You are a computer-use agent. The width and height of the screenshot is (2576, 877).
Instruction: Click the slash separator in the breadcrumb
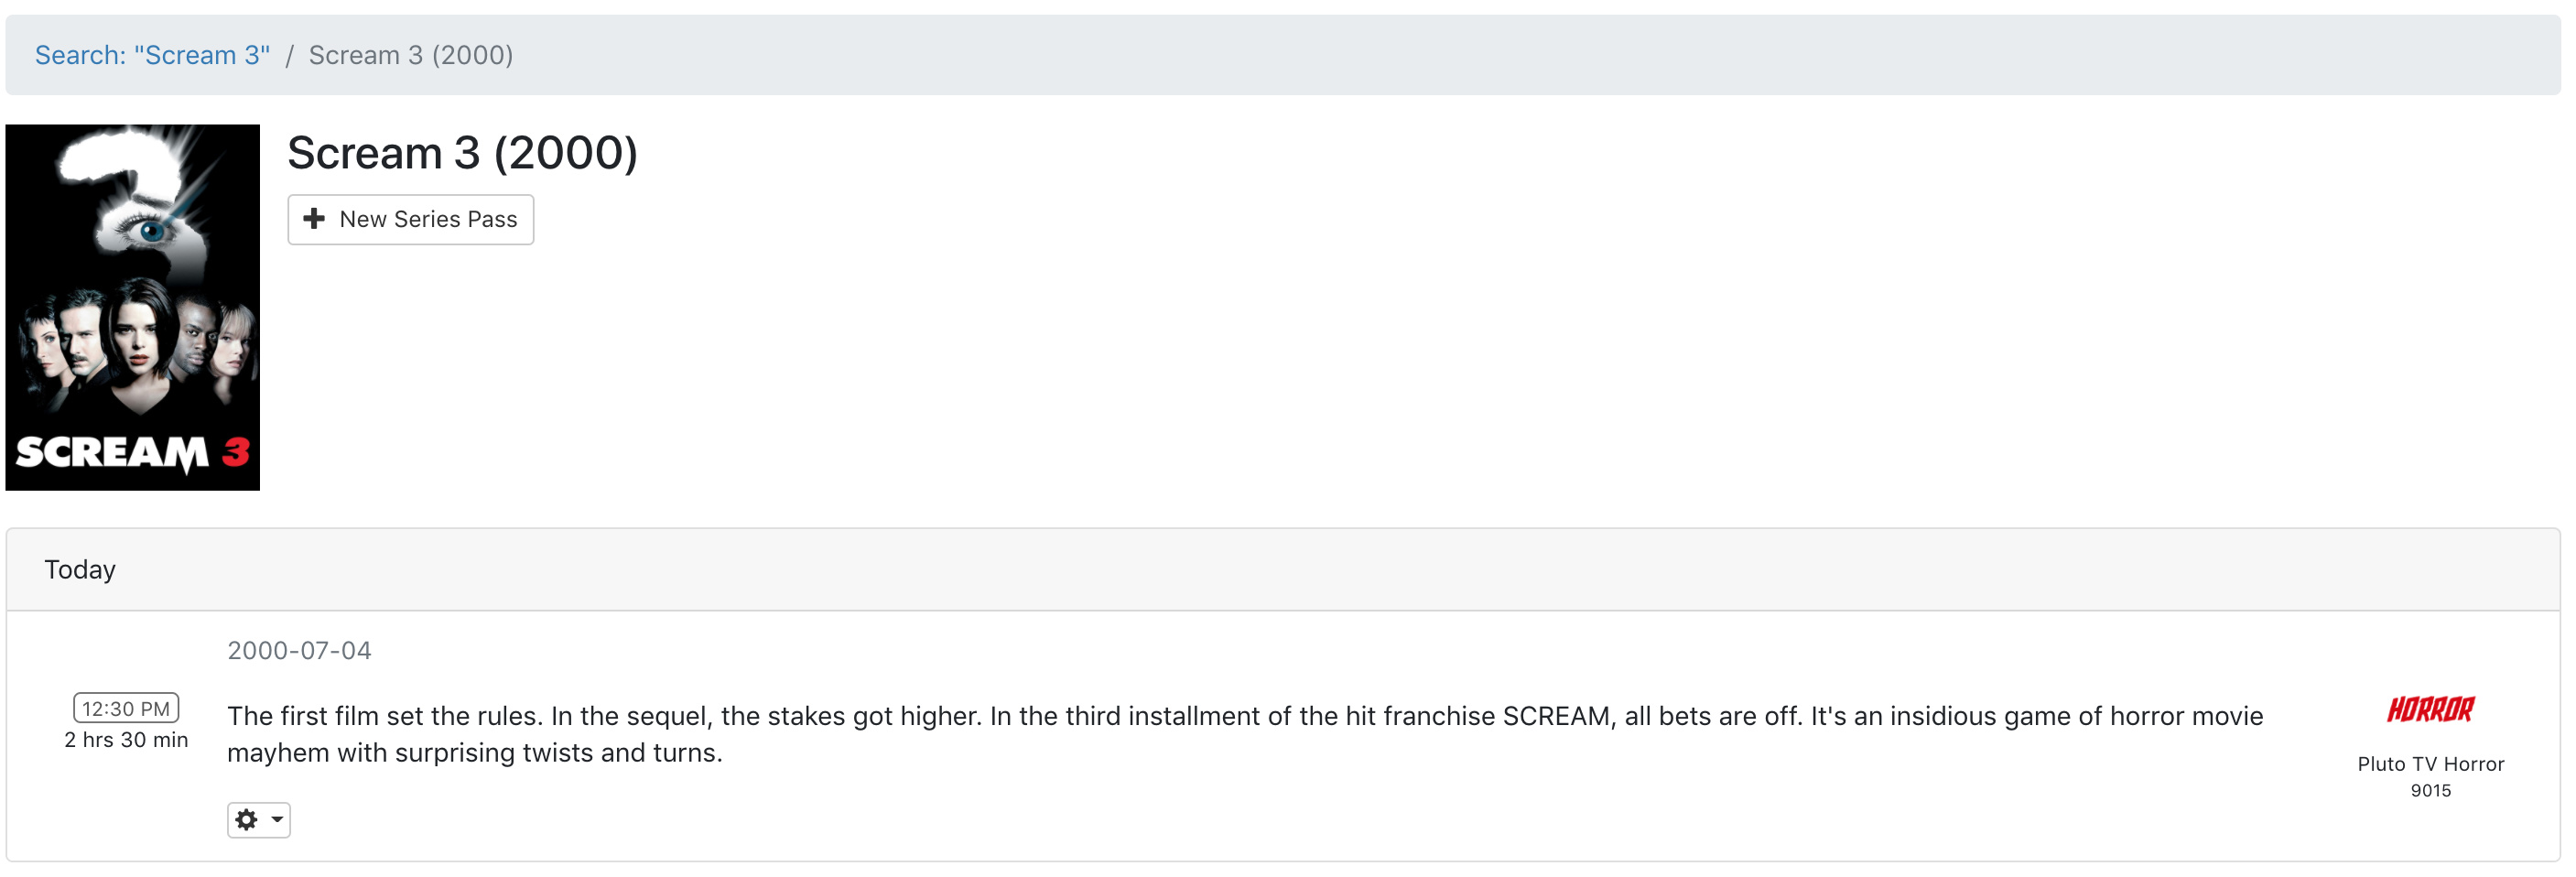289,55
